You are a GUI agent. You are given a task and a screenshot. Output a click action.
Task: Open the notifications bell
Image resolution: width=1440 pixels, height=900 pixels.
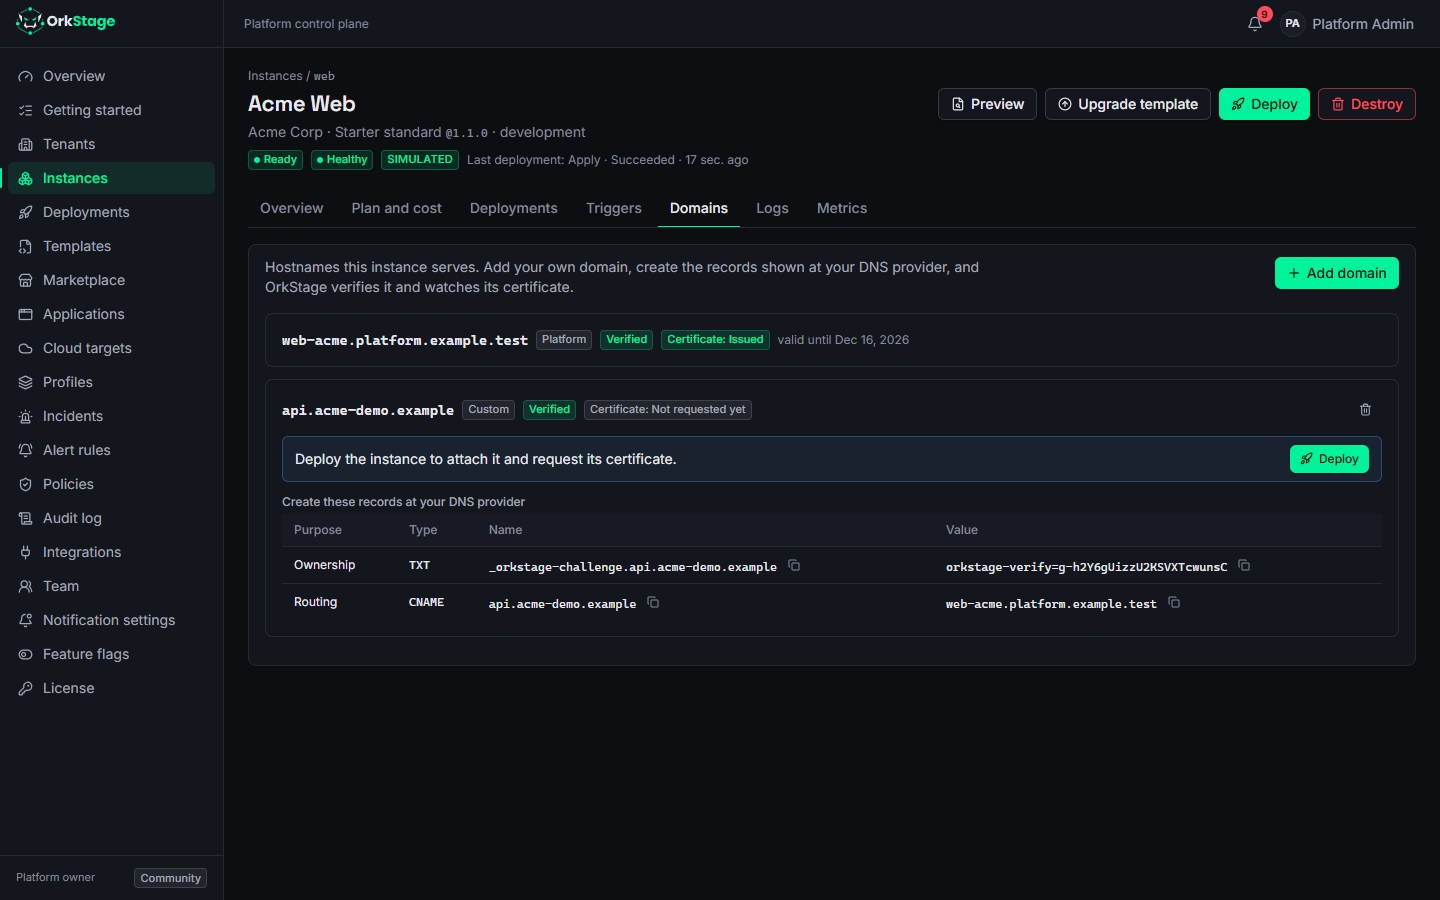(x=1255, y=24)
